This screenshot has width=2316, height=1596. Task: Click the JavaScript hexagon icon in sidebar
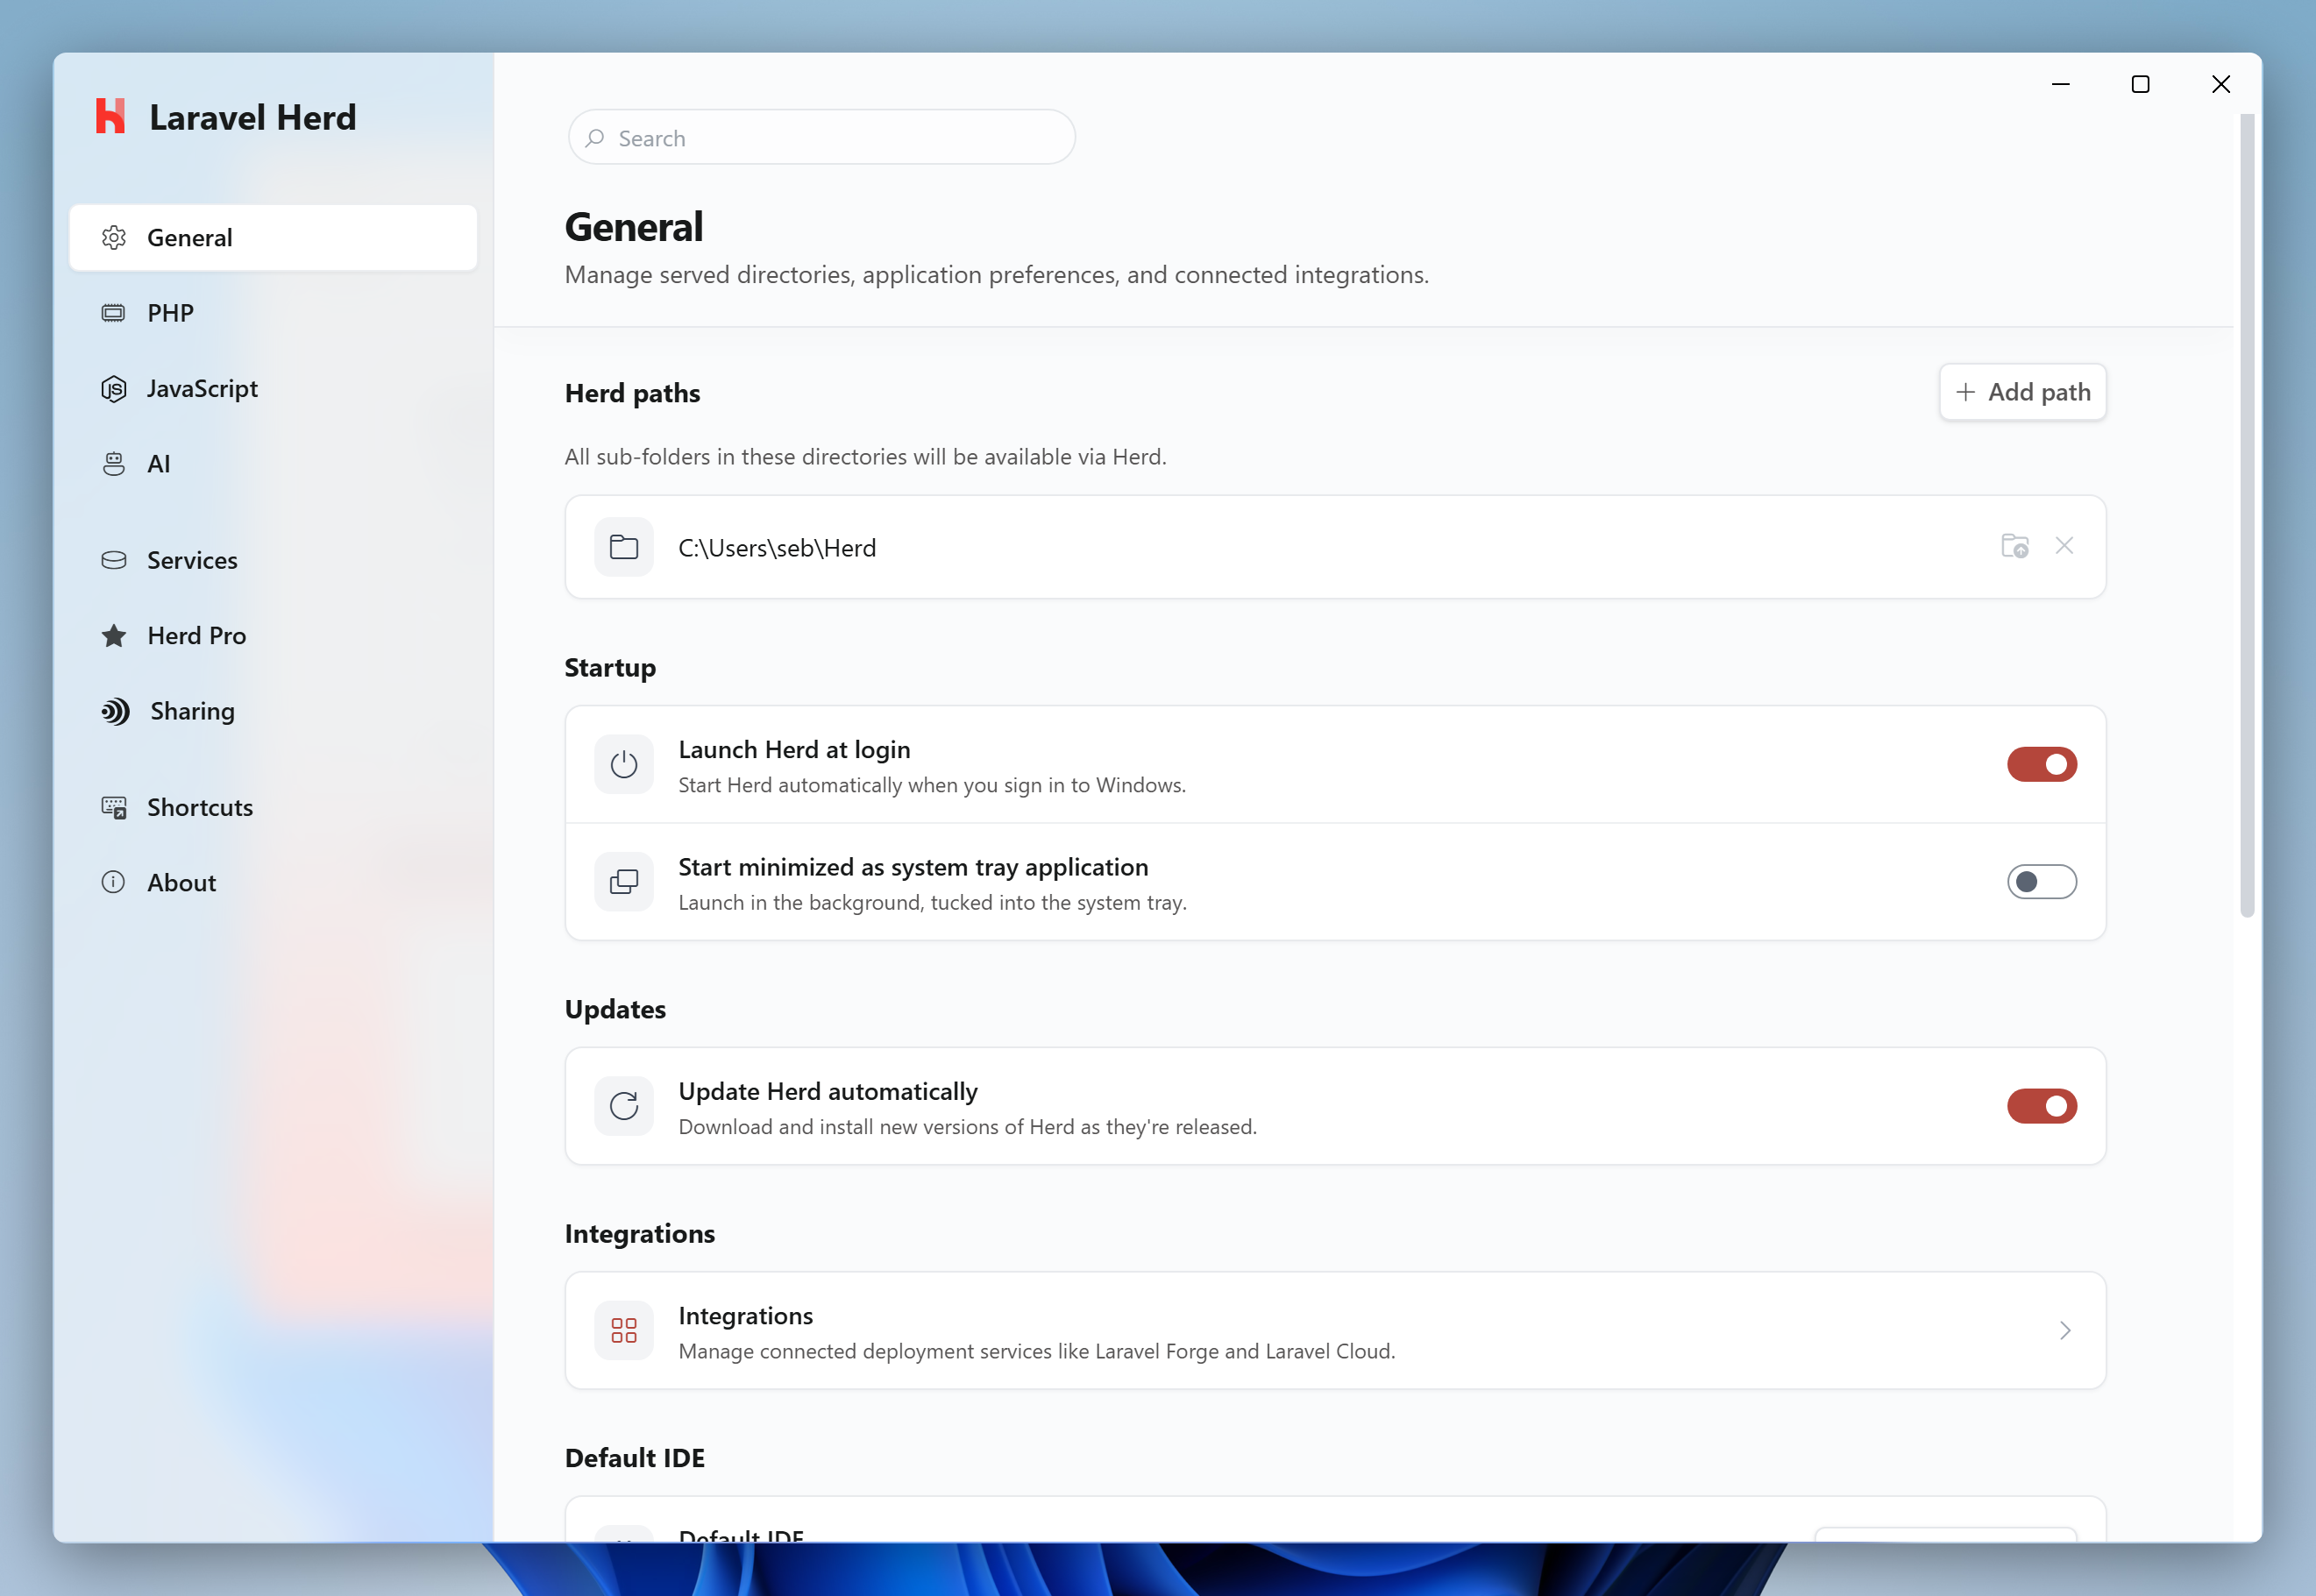(114, 389)
